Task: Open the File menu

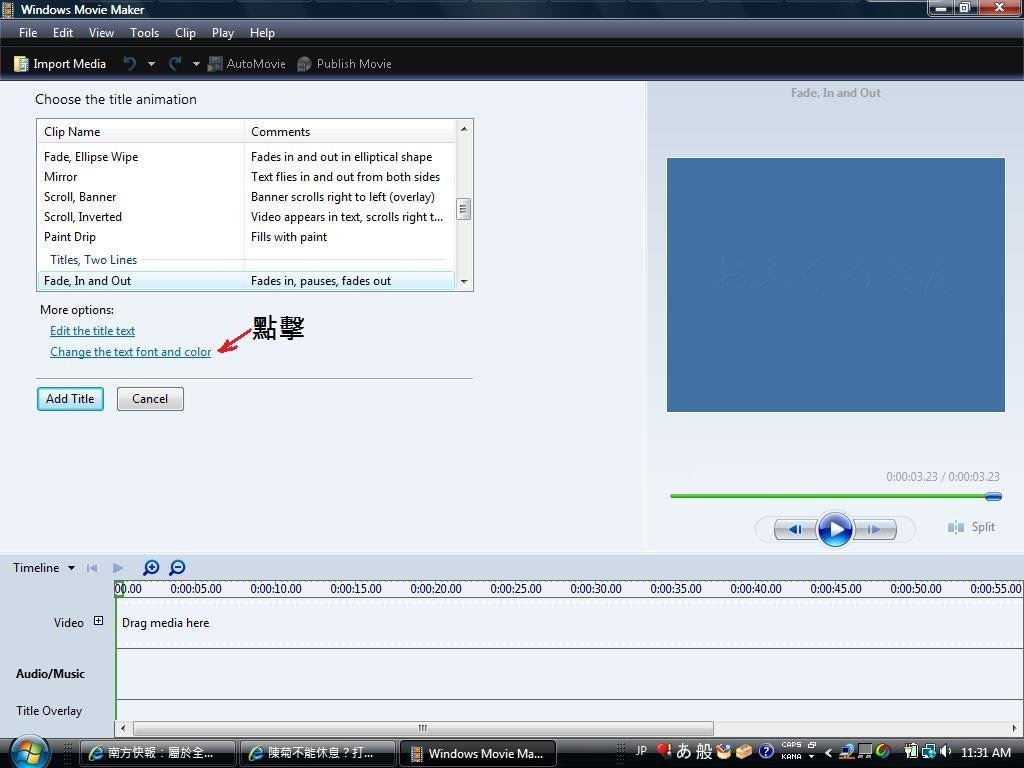Action: click(x=28, y=33)
